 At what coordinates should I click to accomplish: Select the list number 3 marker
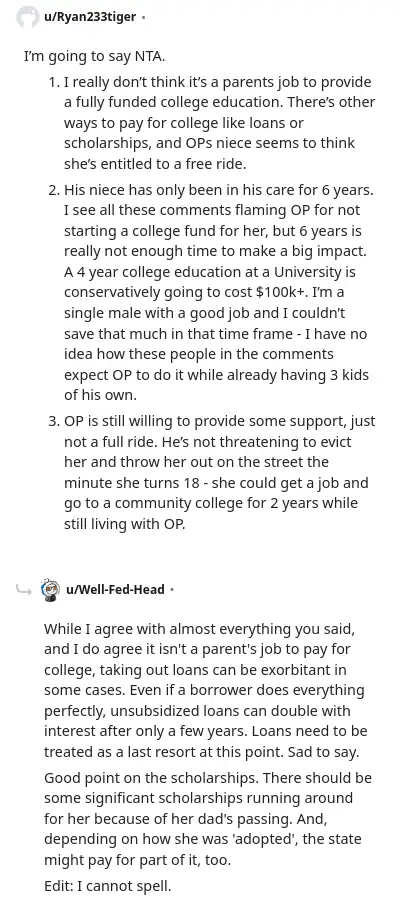pyautogui.click(x=55, y=421)
